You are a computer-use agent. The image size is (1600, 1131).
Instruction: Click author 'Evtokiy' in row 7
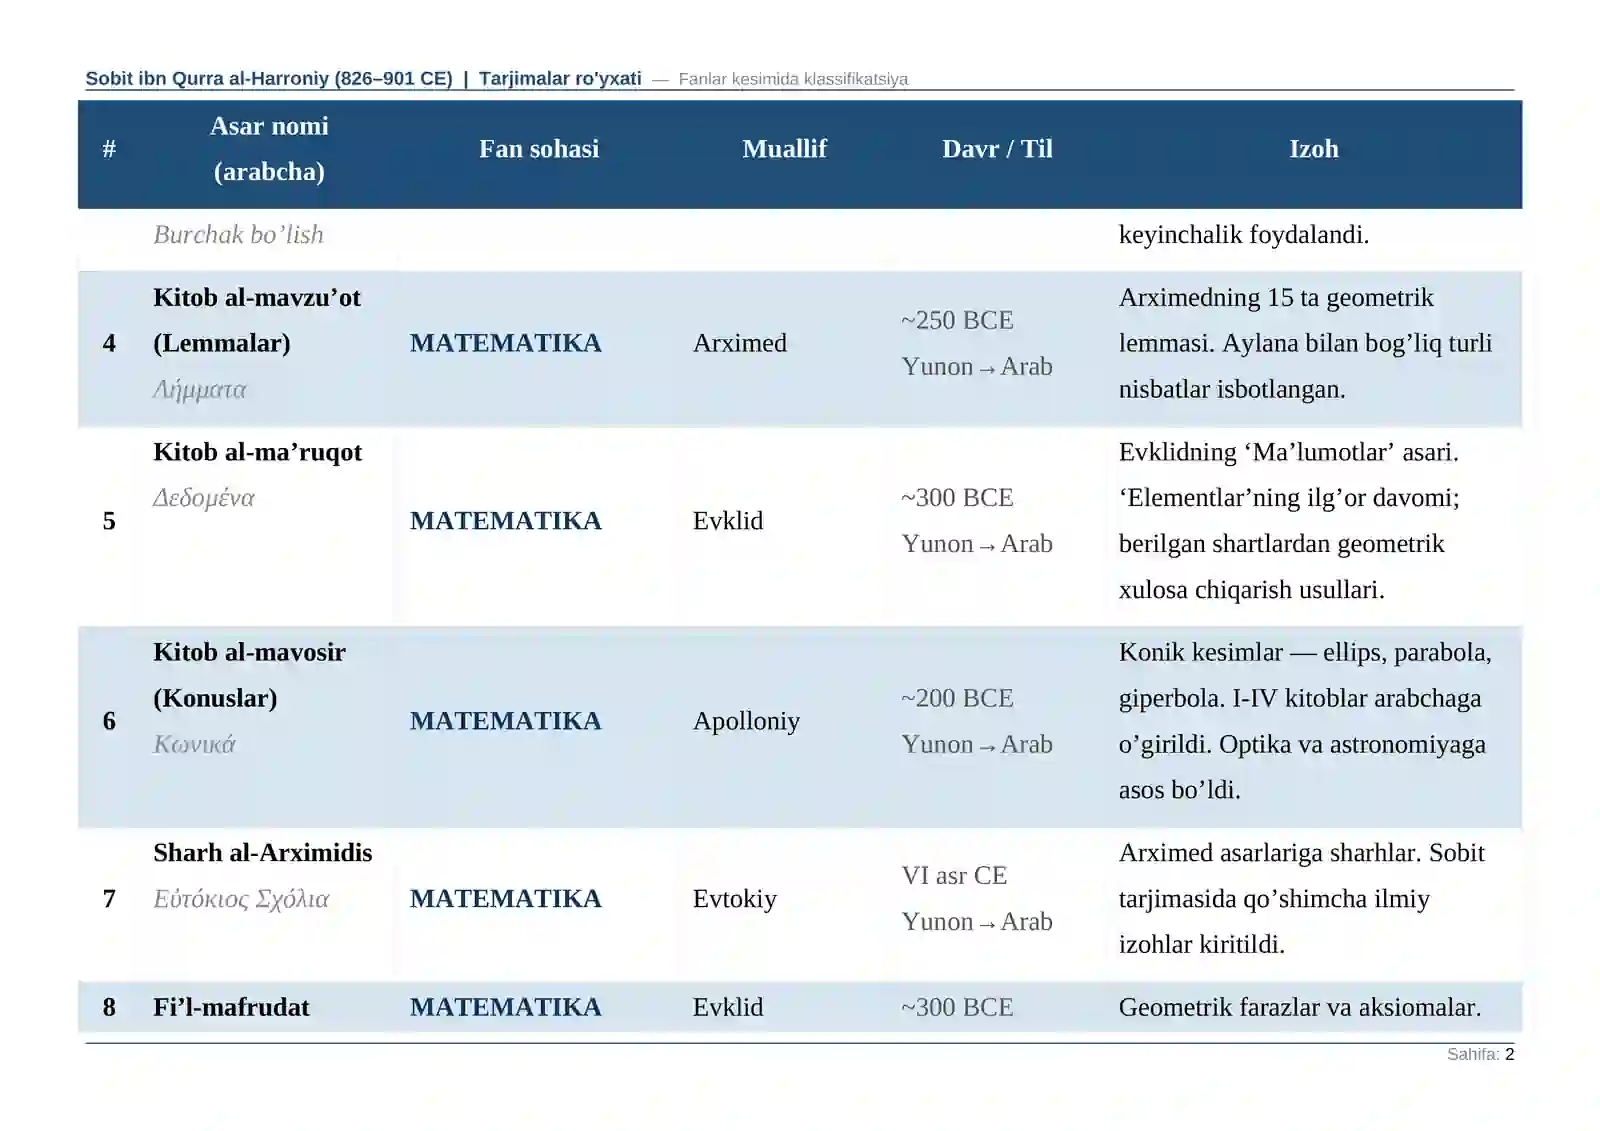tap(734, 899)
